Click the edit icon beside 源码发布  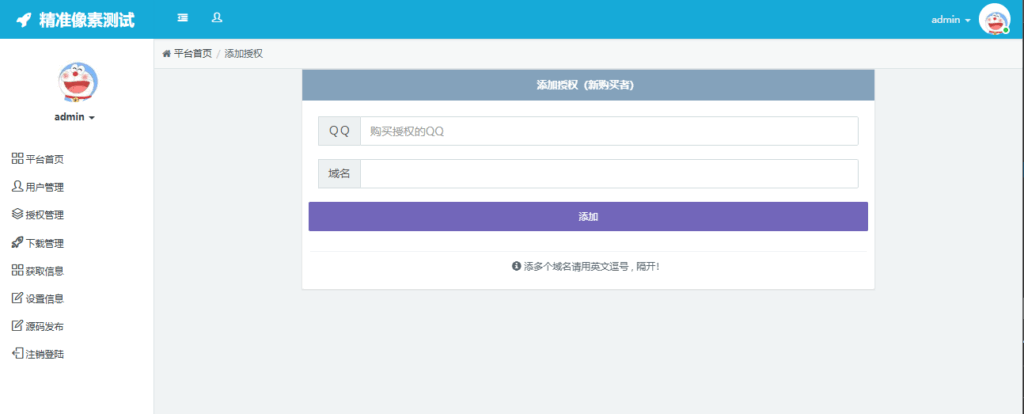[18, 326]
